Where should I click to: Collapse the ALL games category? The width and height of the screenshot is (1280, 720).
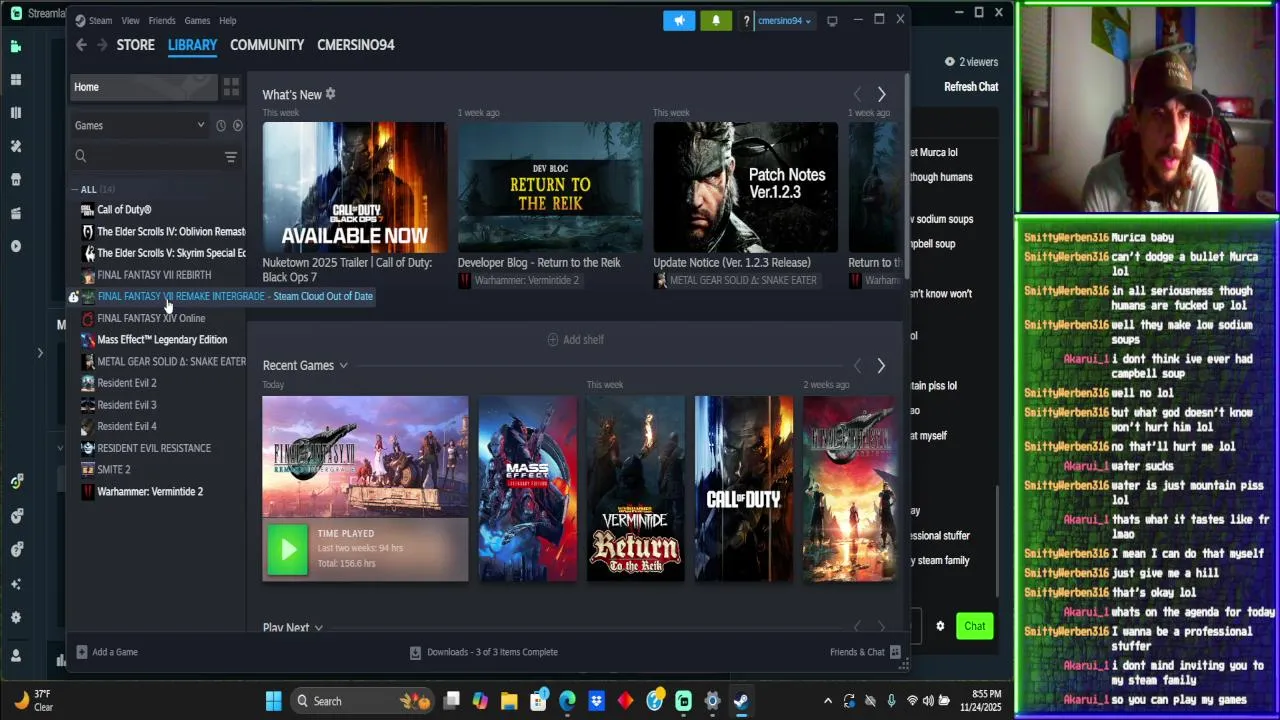coord(75,189)
